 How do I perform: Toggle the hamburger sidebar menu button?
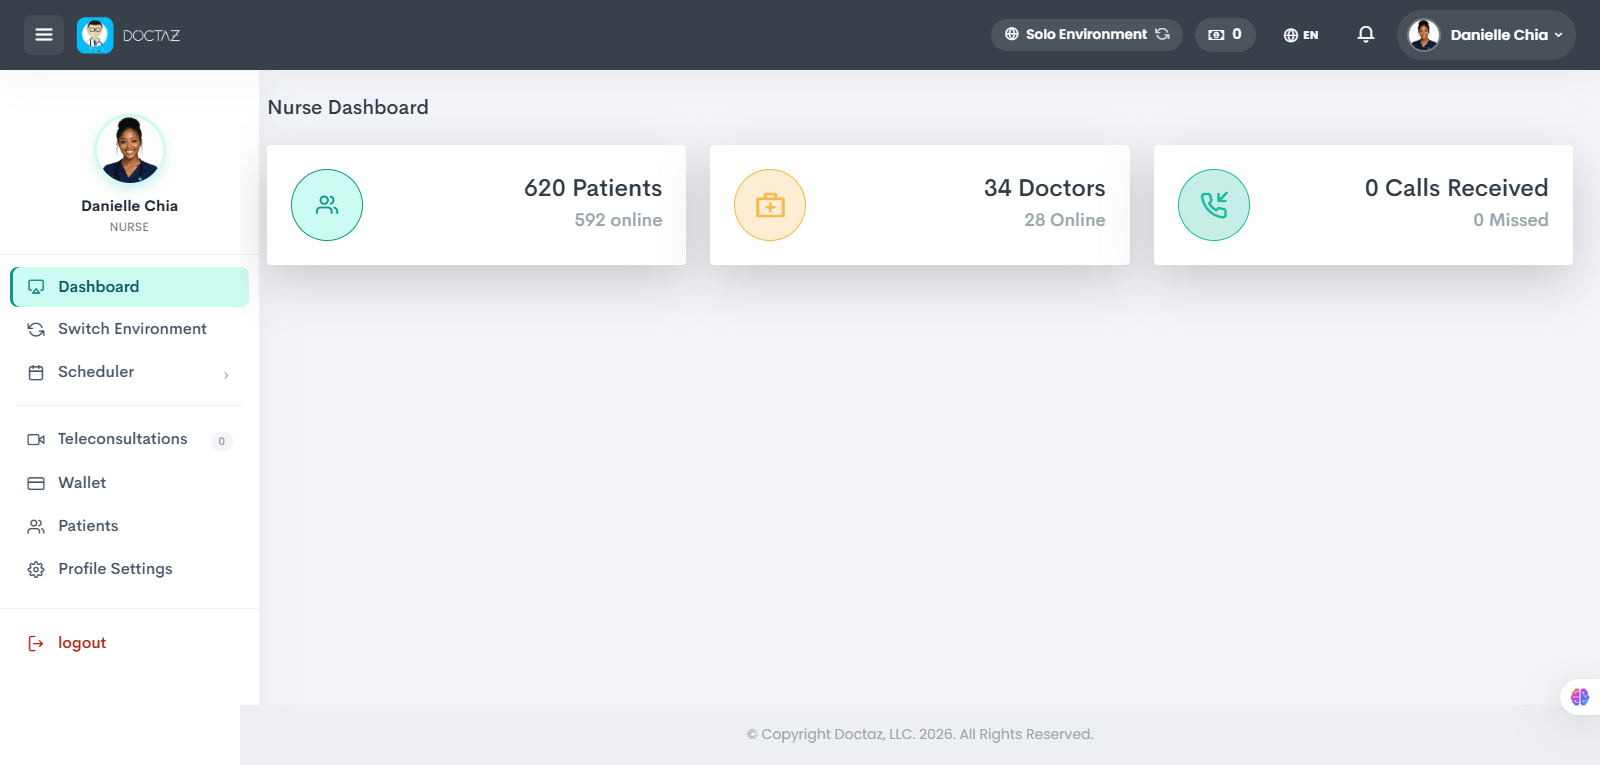point(44,35)
